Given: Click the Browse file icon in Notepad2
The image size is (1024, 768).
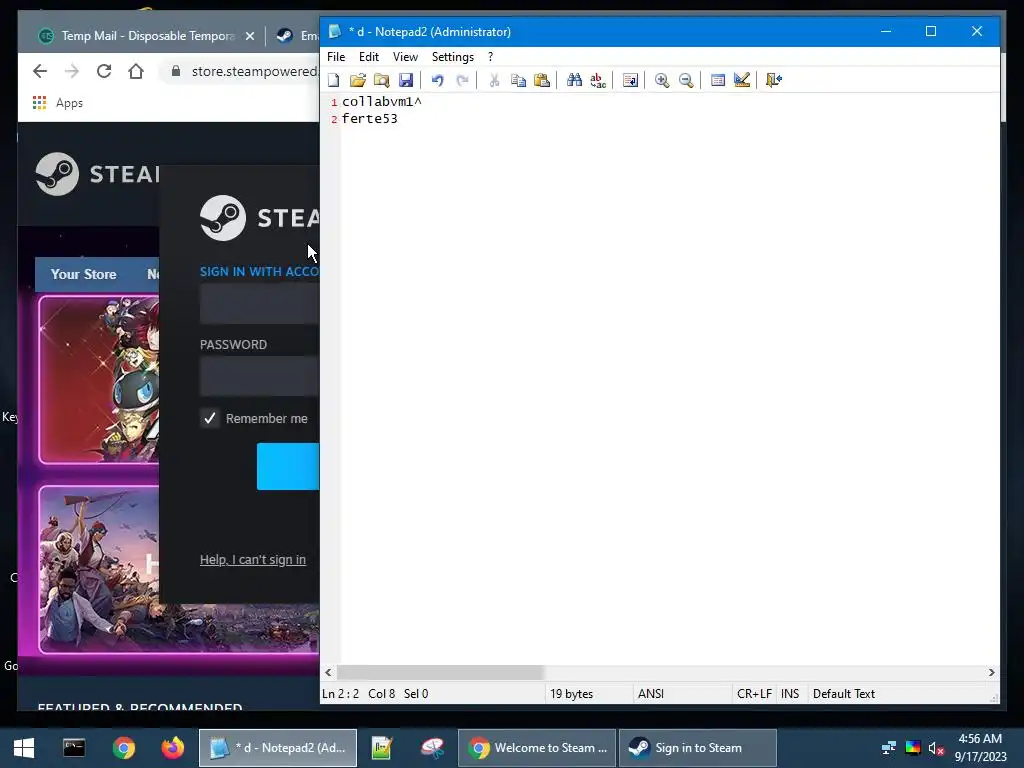Looking at the screenshot, I should [x=381, y=80].
